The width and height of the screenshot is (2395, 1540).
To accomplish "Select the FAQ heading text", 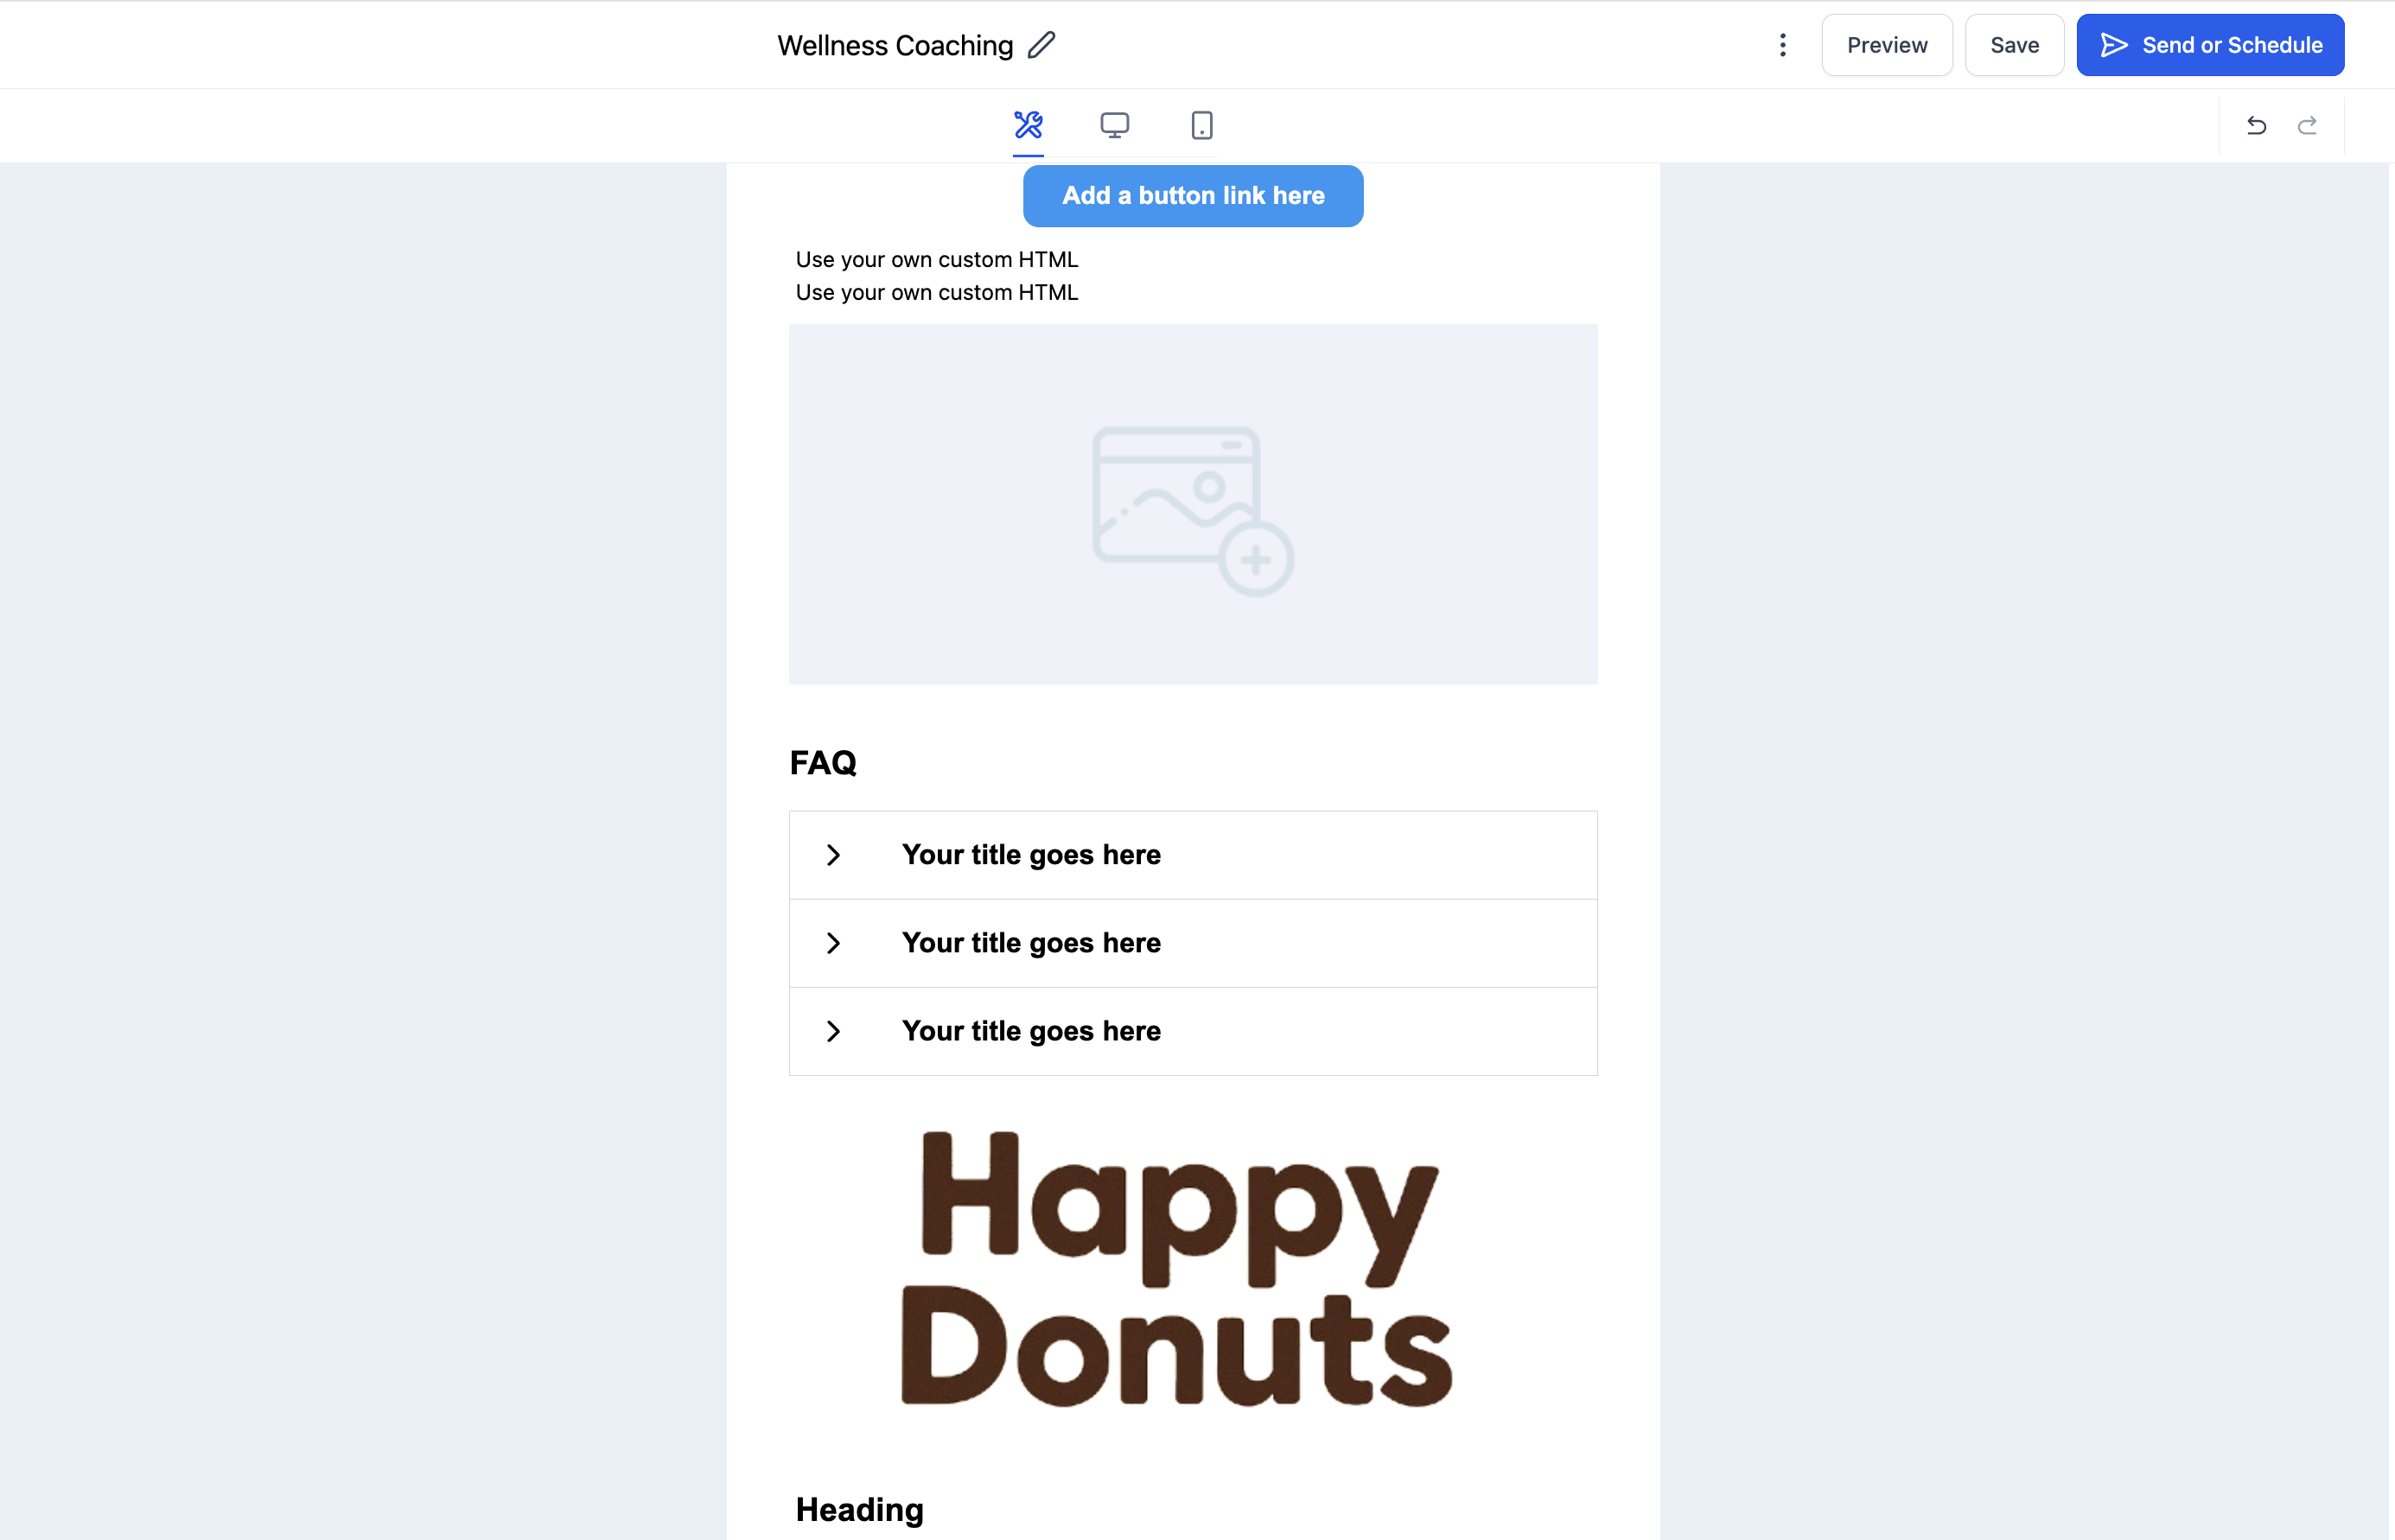I will tap(823, 763).
